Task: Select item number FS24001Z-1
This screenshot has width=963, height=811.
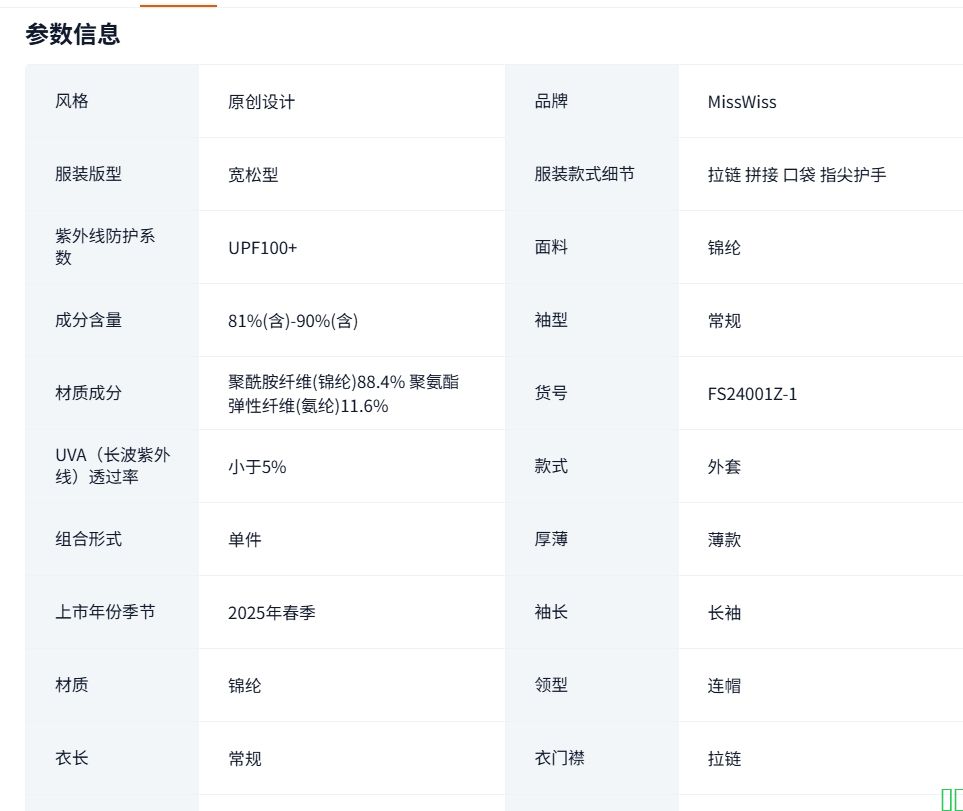Action: point(752,394)
